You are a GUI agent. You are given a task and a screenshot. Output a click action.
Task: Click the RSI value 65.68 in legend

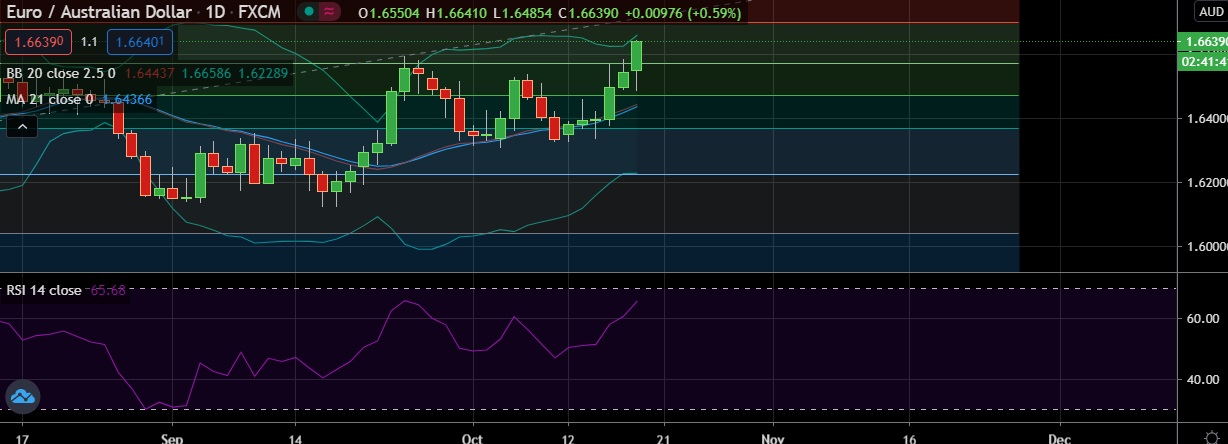(x=107, y=290)
